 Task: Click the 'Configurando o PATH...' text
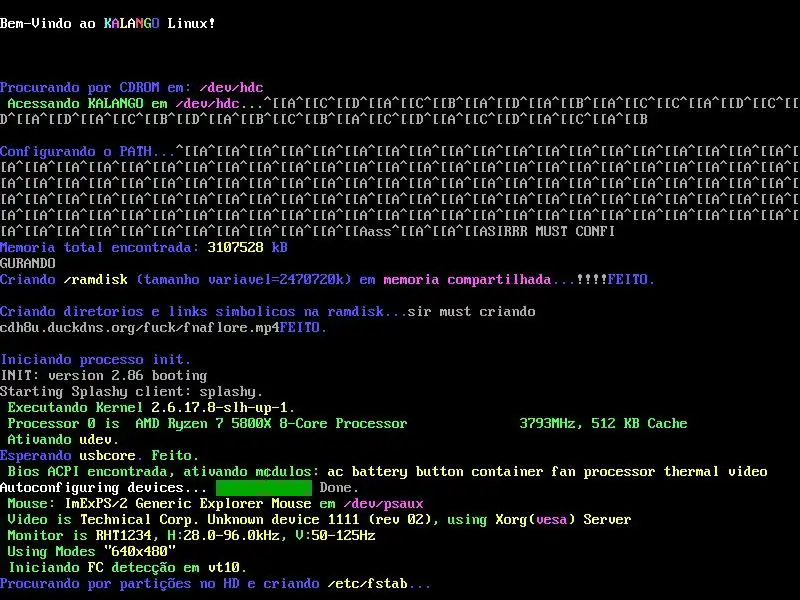point(87,152)
